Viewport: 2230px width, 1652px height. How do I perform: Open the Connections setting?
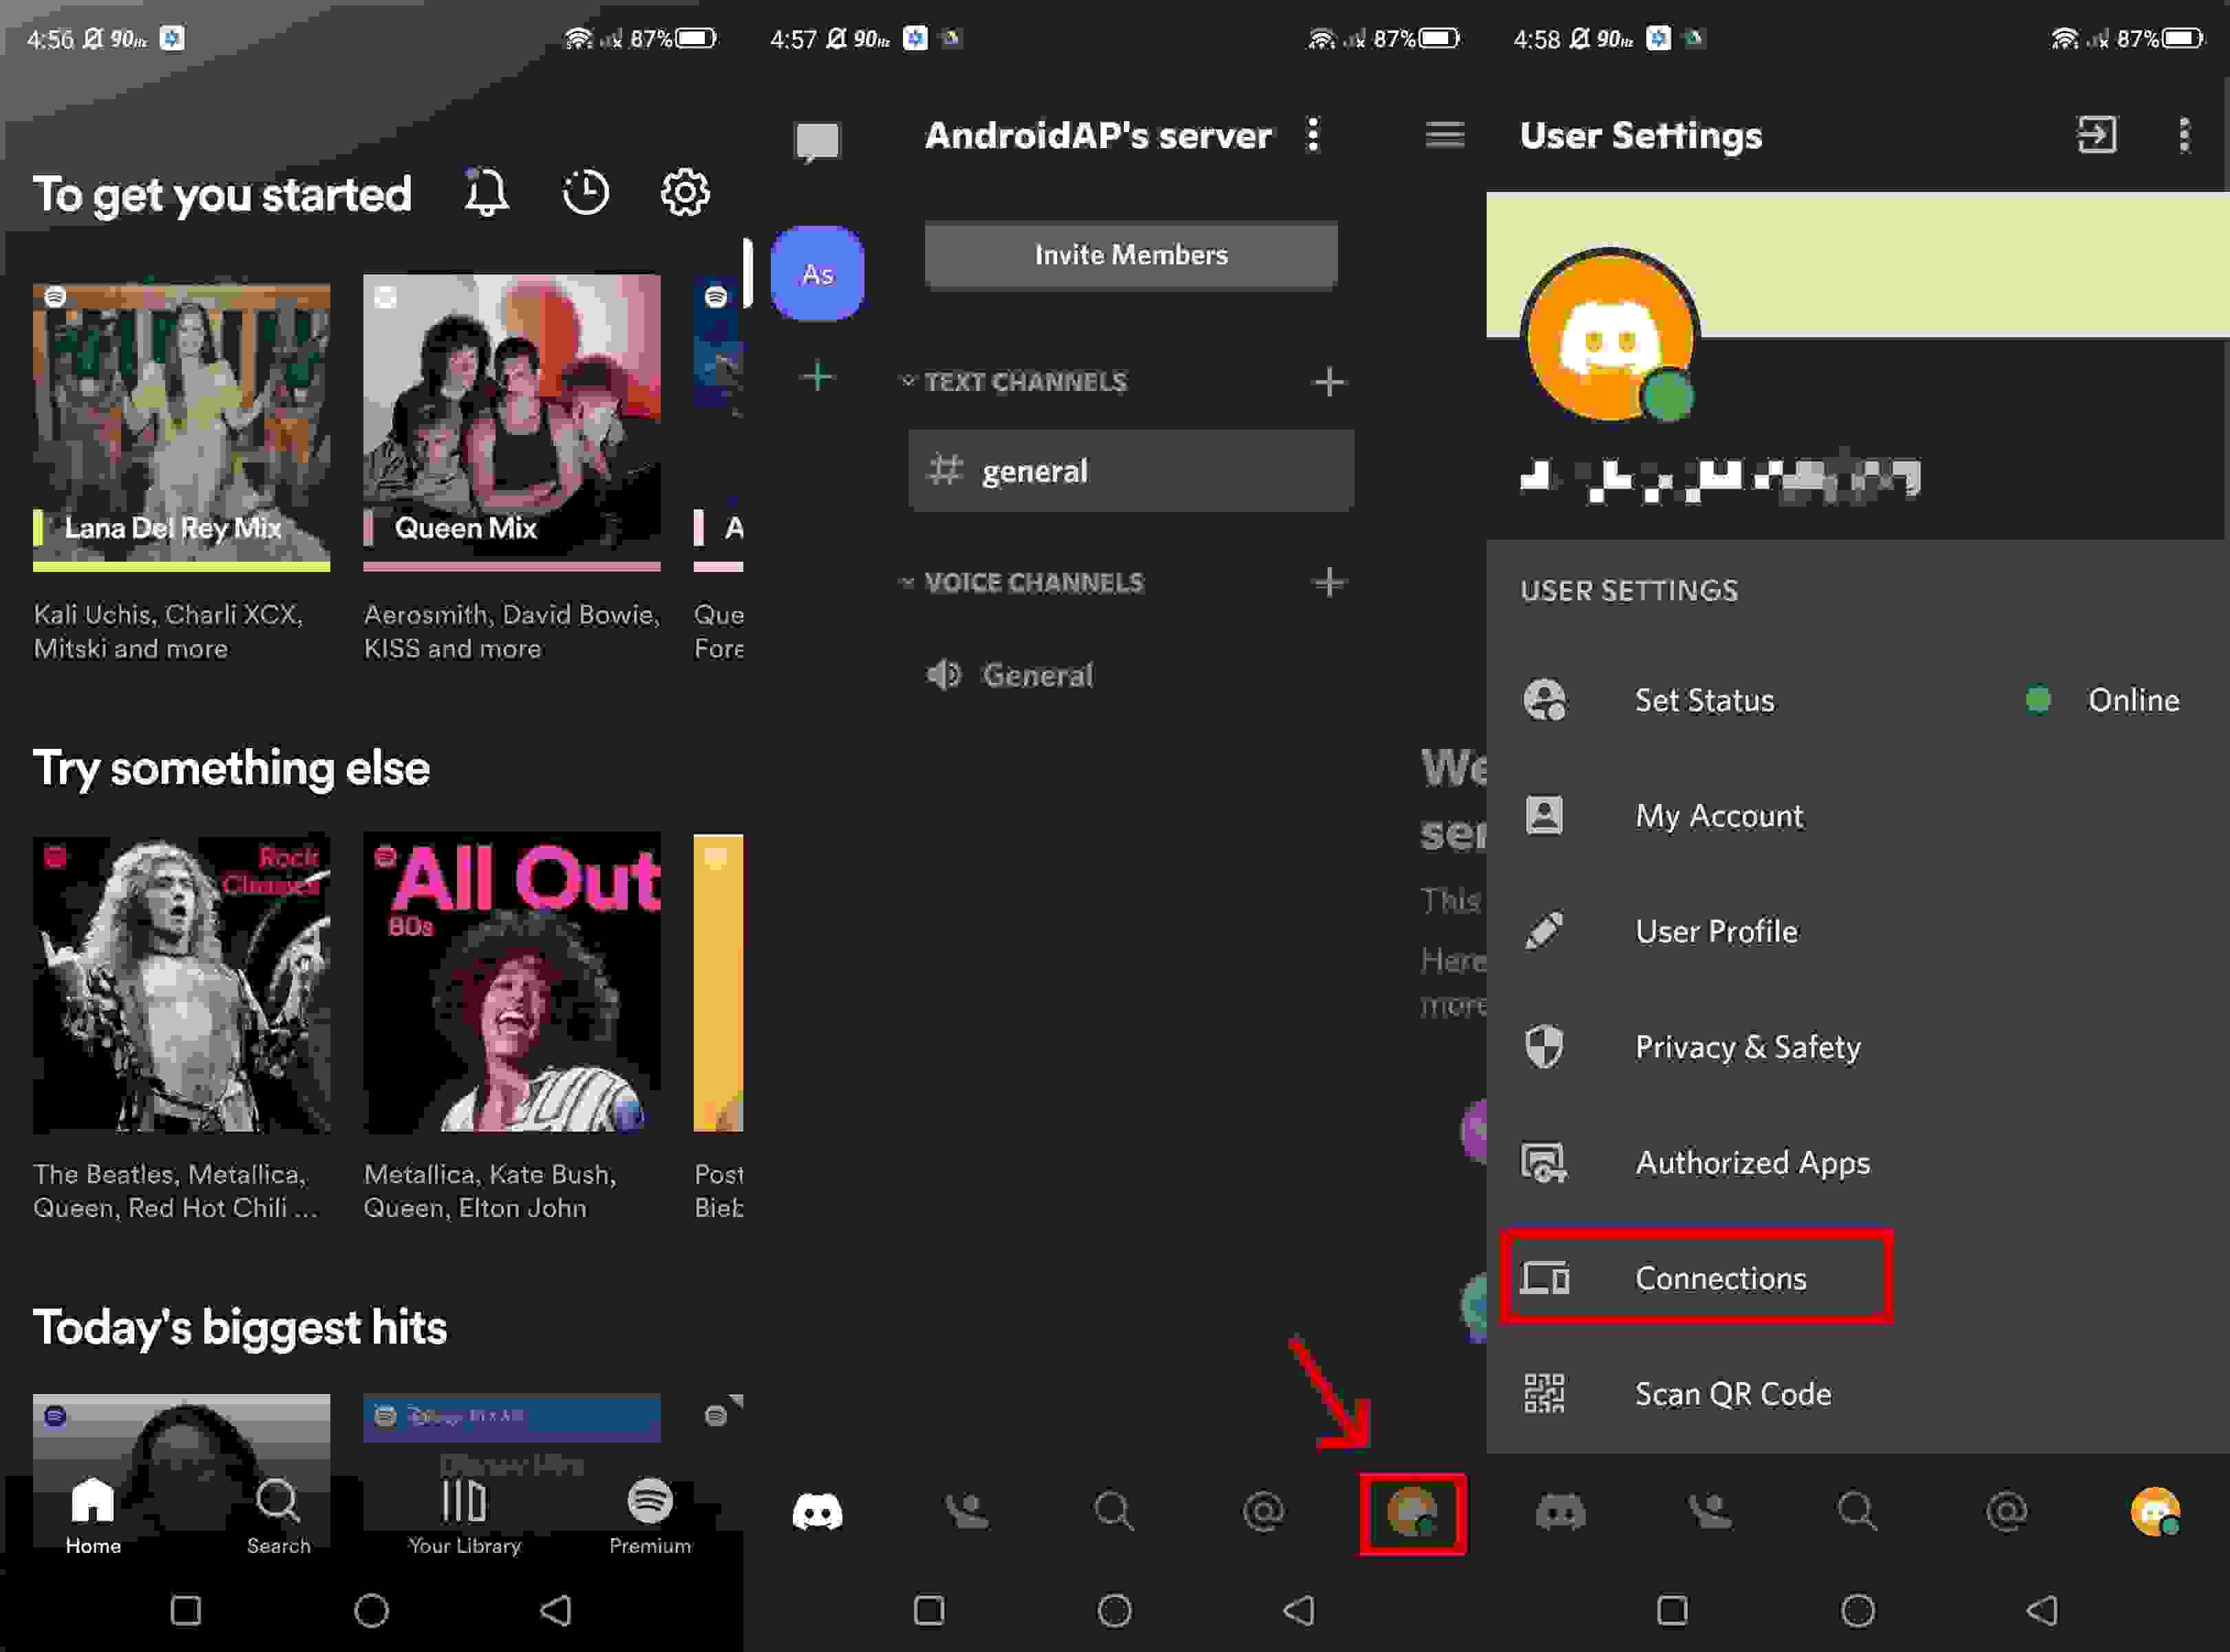pyautogui.click(x=1858, y=1278)
